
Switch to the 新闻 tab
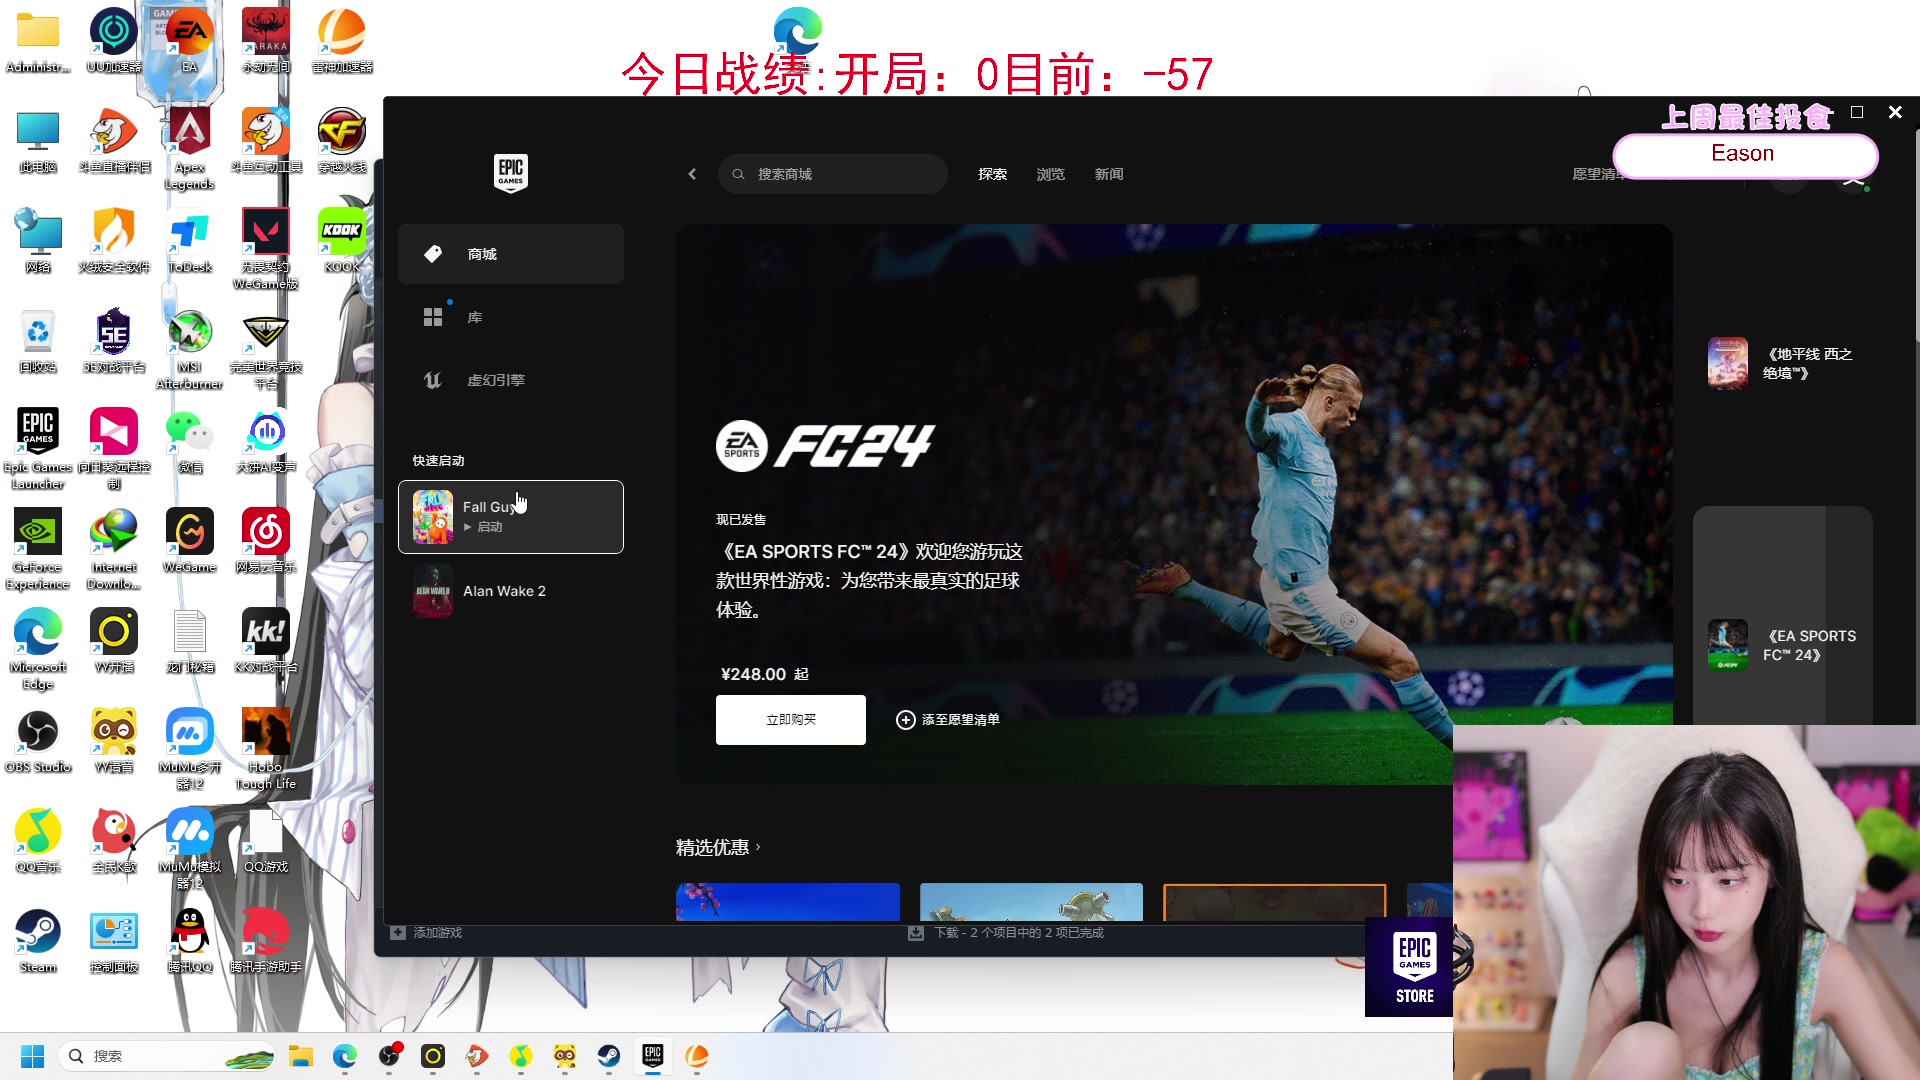click(1108, 174)
